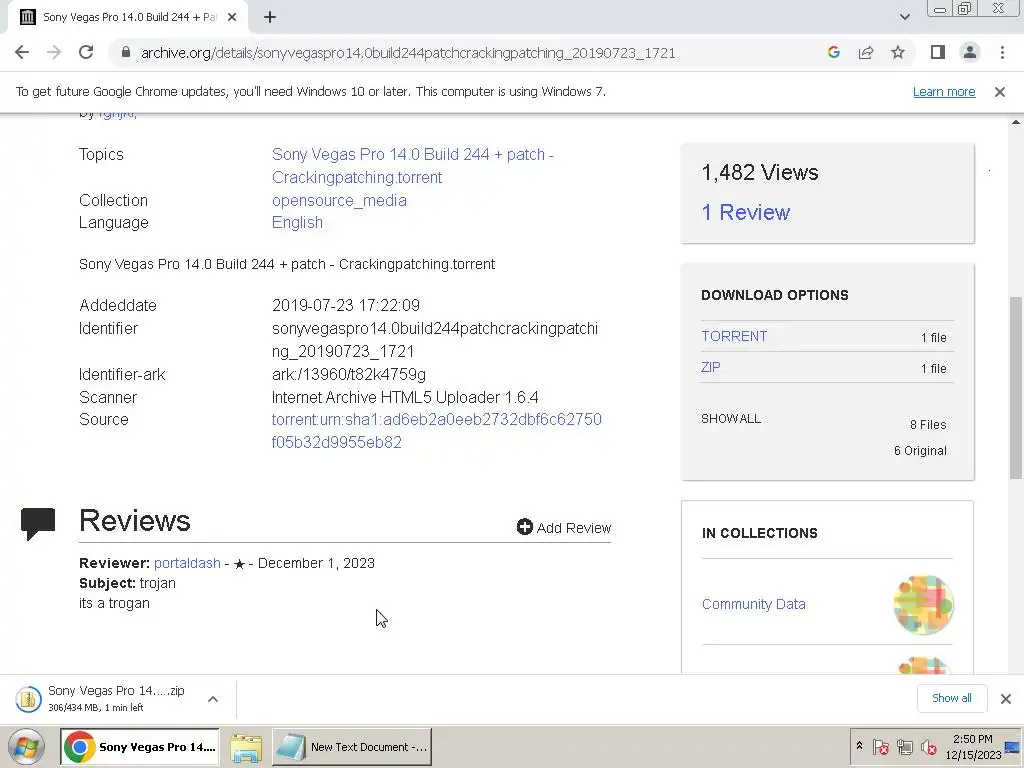Click downloading zip file icon
1024x768 pixels.
28,699
